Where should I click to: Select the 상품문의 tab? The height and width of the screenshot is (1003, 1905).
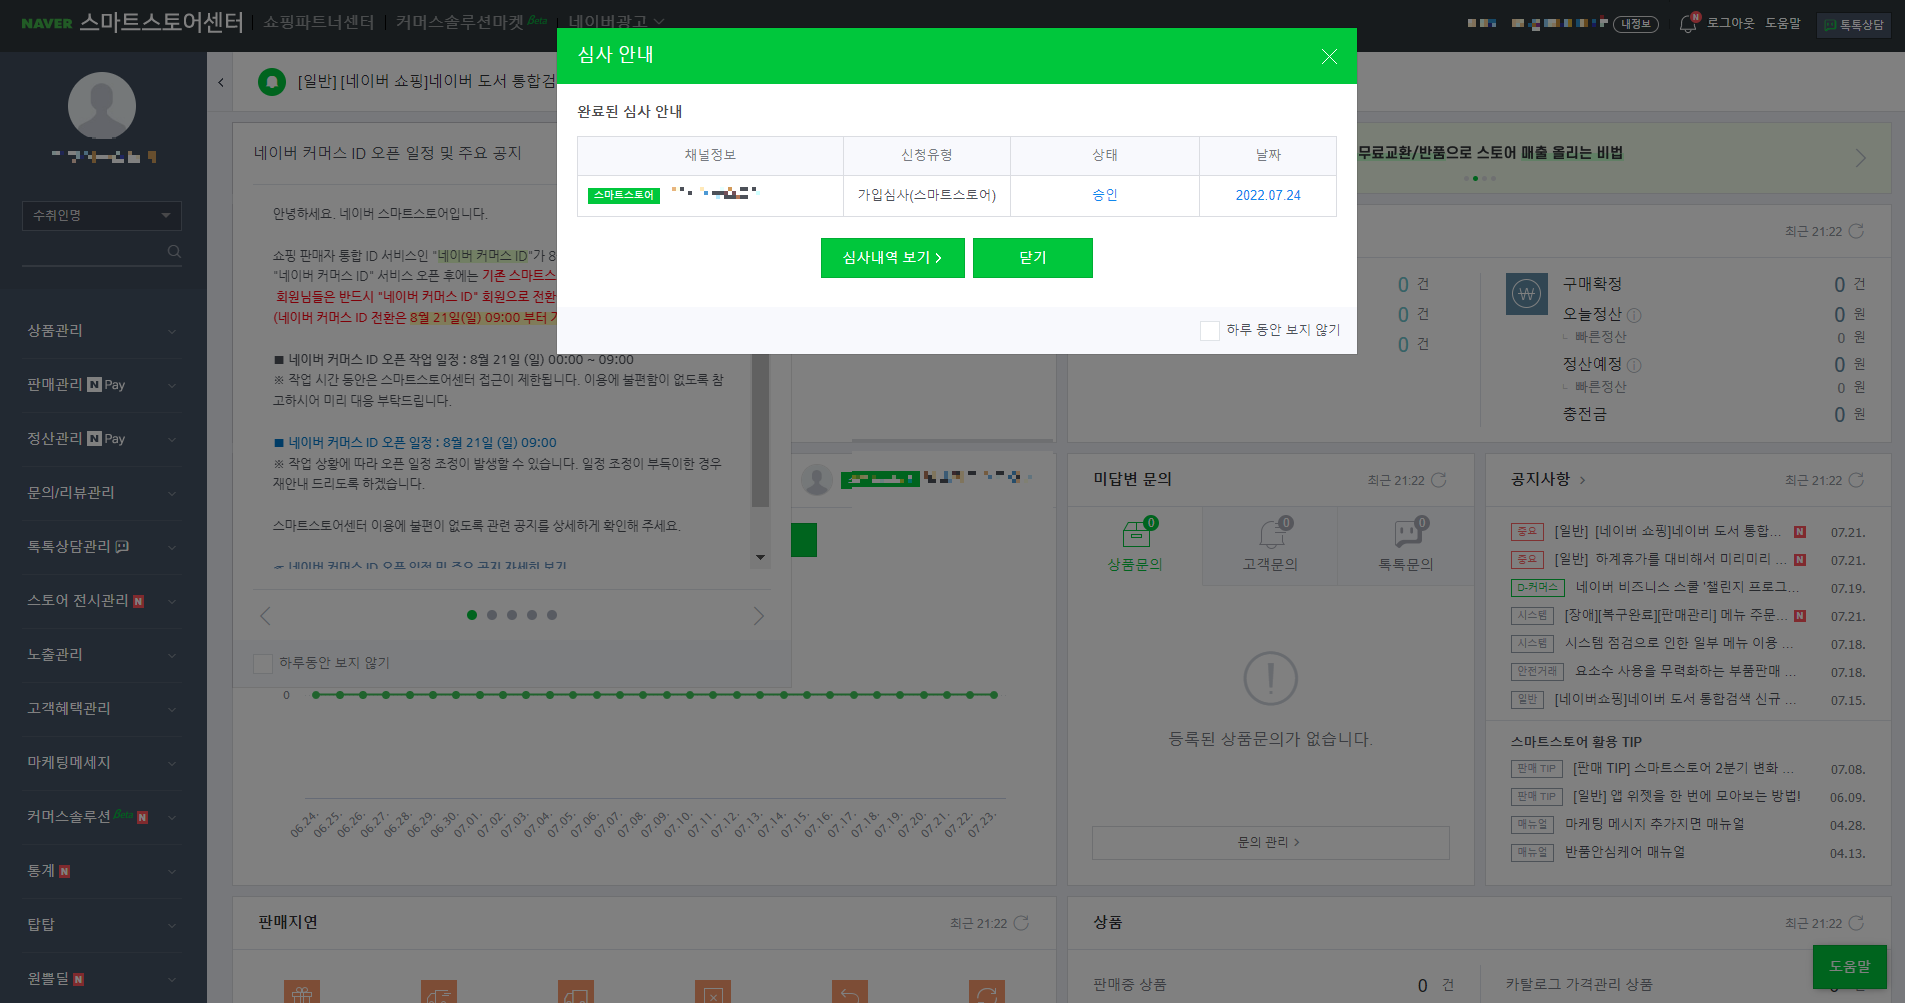pyautogui.click(x=1135, y=545)
